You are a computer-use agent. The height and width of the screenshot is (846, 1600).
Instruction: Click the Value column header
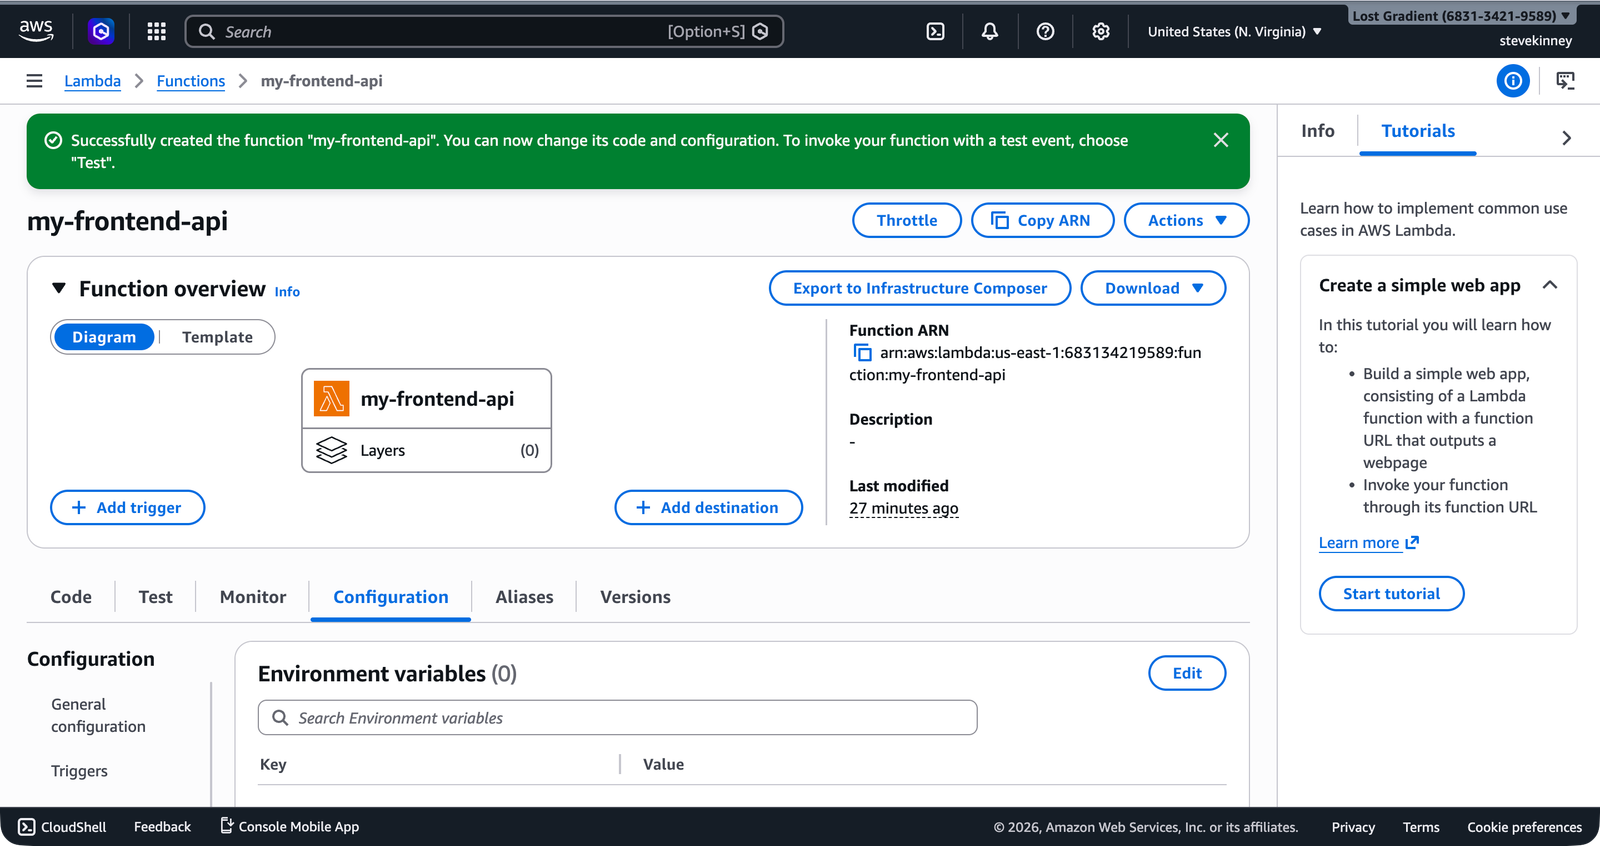[x=663, y=764]
